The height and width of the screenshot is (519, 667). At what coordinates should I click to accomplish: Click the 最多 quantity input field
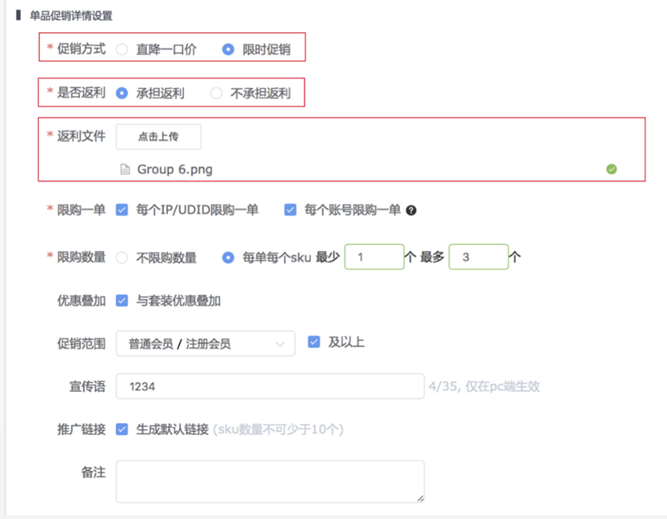[478, 257]
